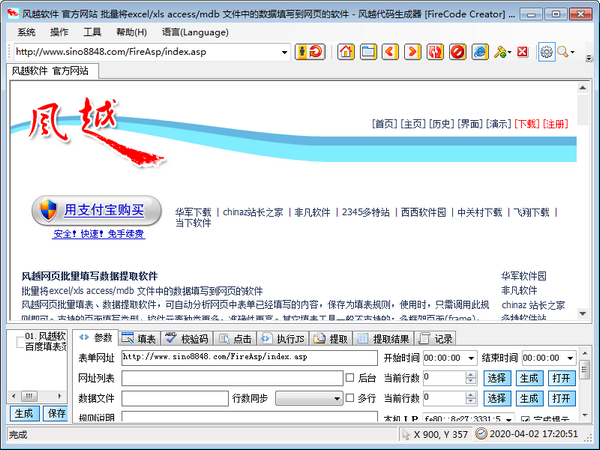Focus the 网址列表 input field
The image size is (600, 450).
[232, 378]
